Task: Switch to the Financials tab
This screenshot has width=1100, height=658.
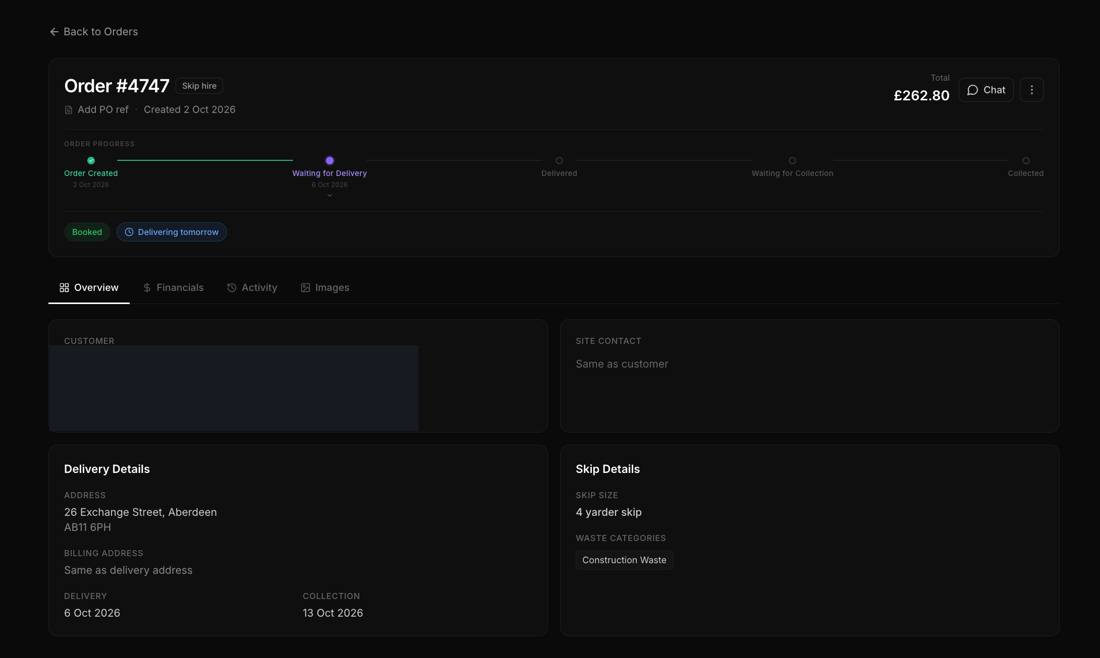Action: click(x=173, y=288)
